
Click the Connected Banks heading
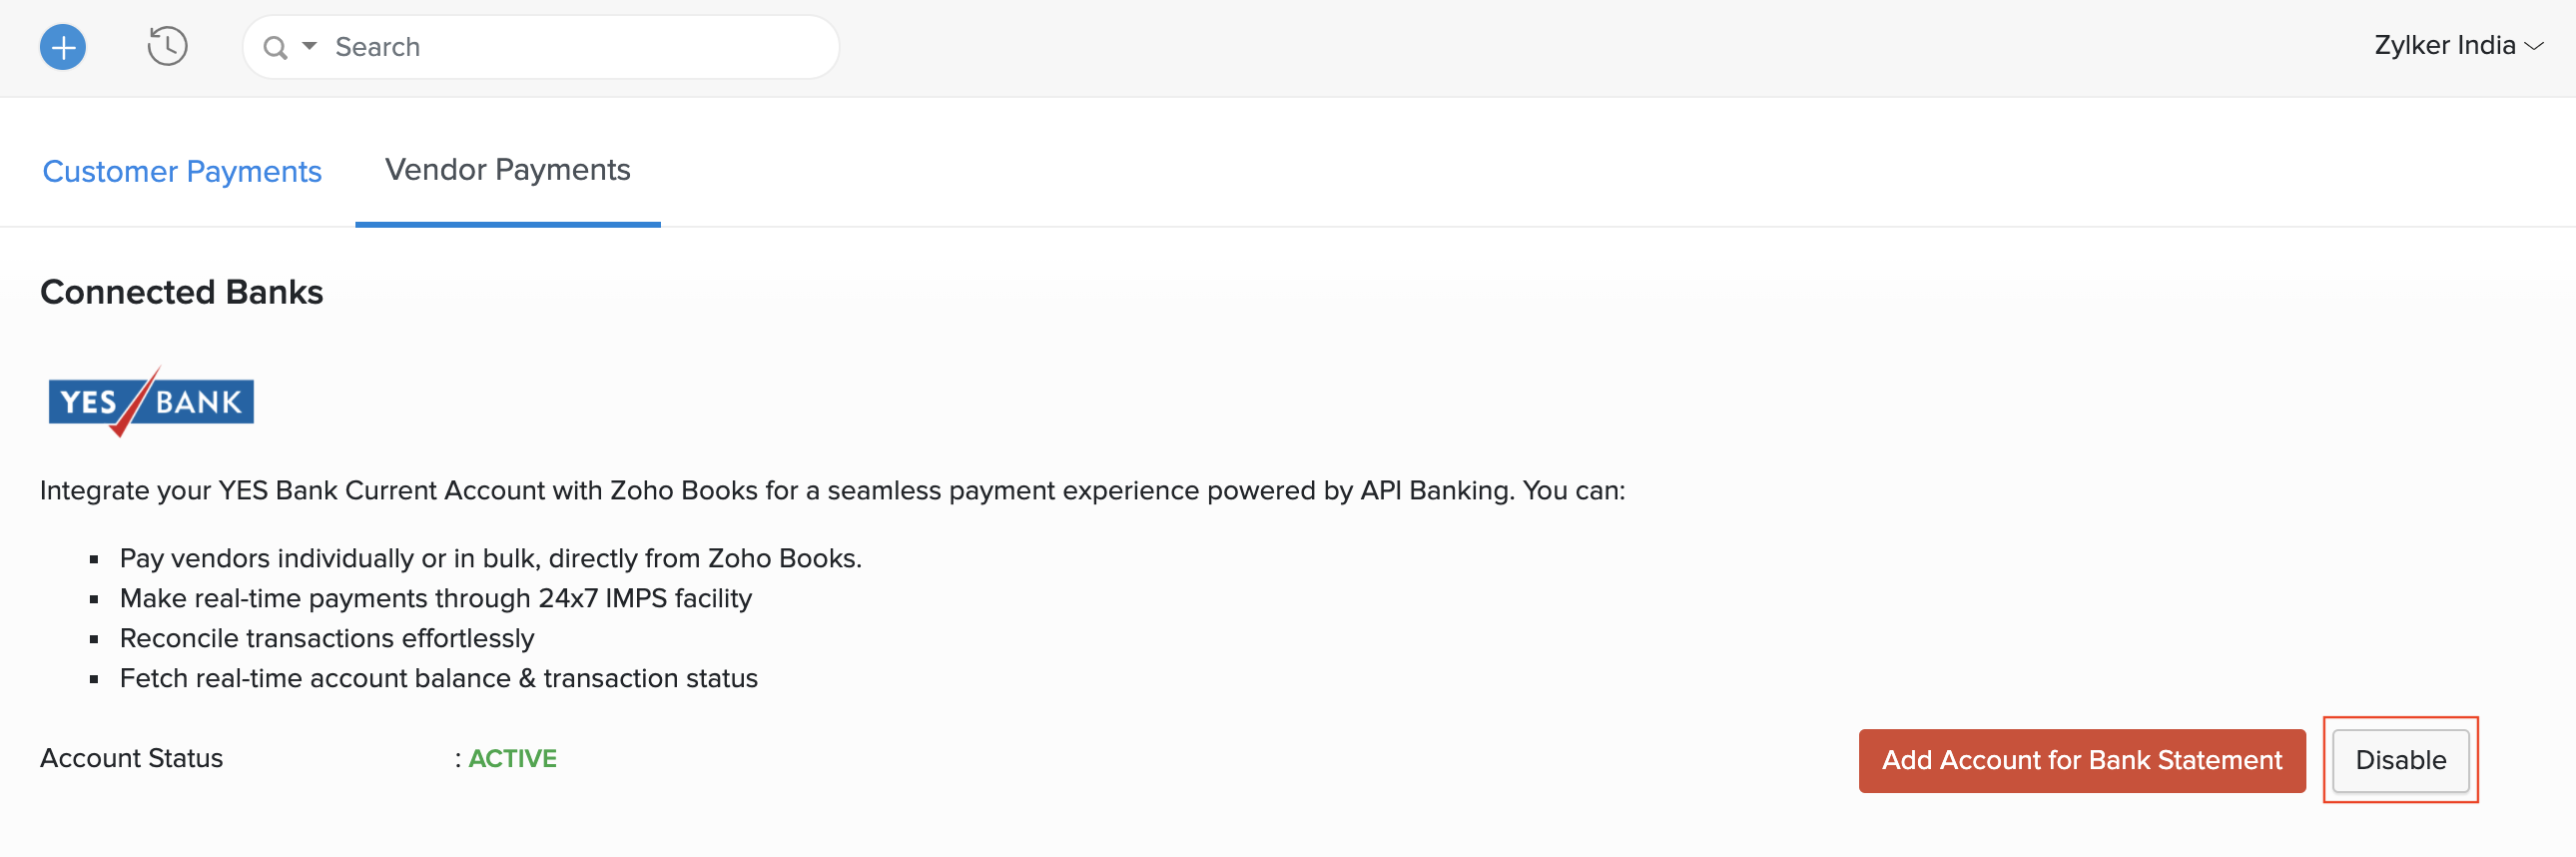click(181, 291)
